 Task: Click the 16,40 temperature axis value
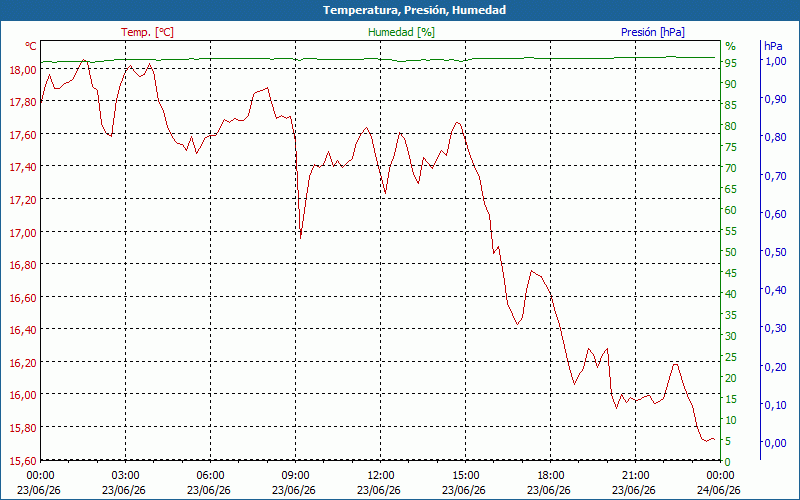(23, 331)
